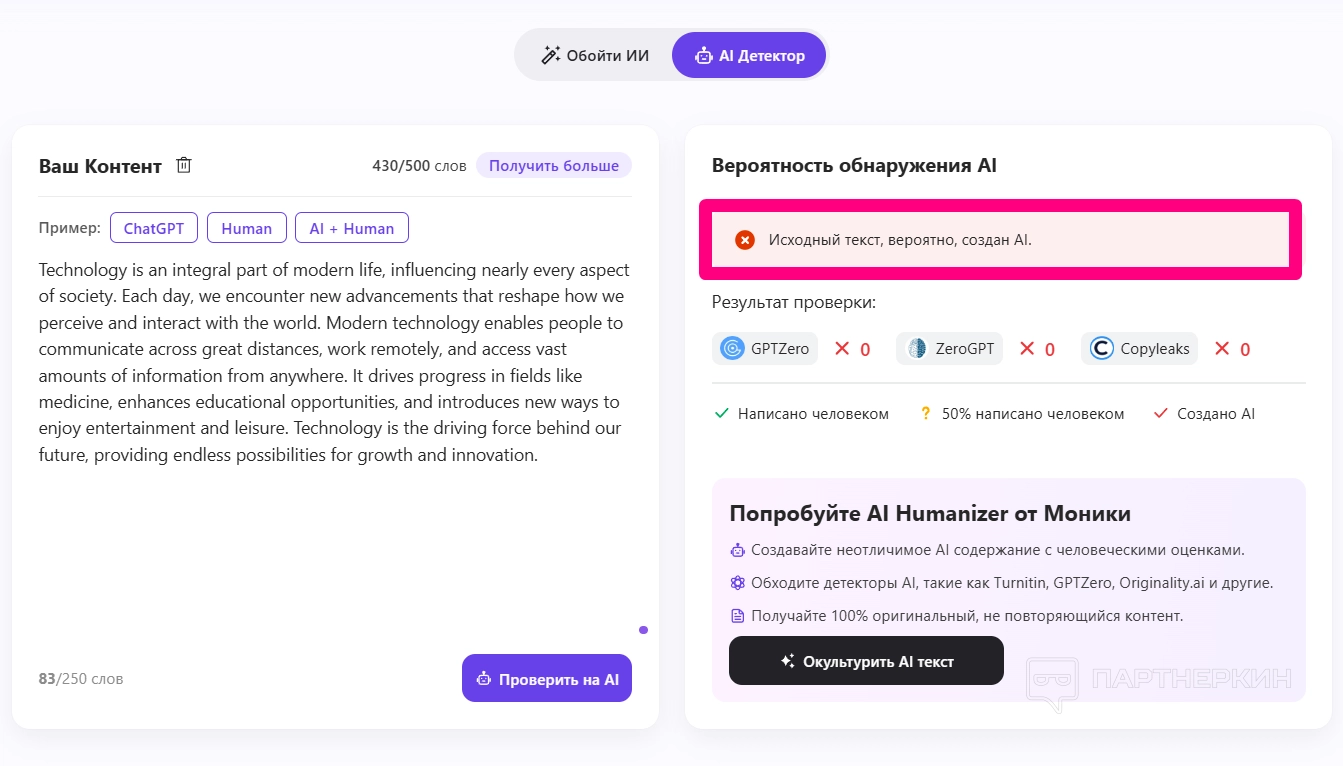Click the red error icon in alert
This screenshot has height=766, width=1343.
coord(744,240)
